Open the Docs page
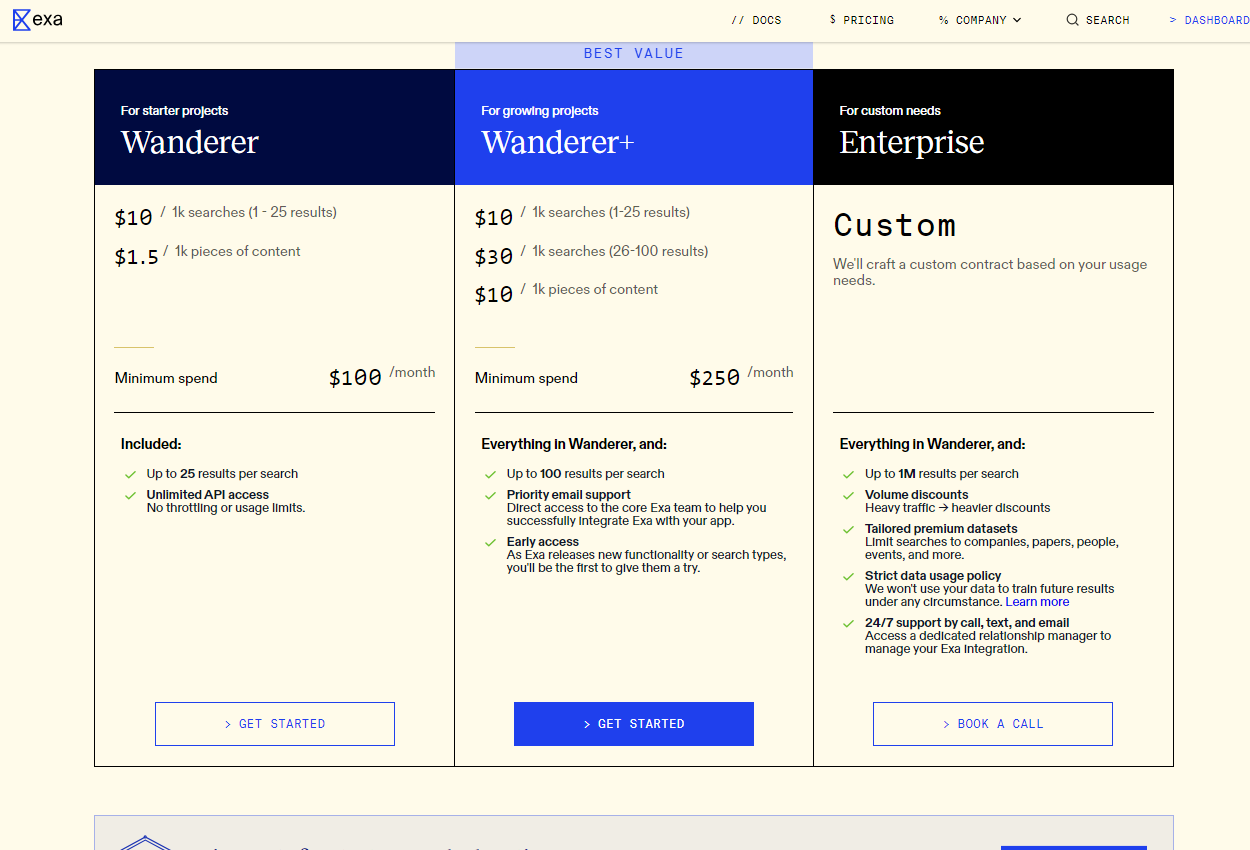 (x=757, y=20)
